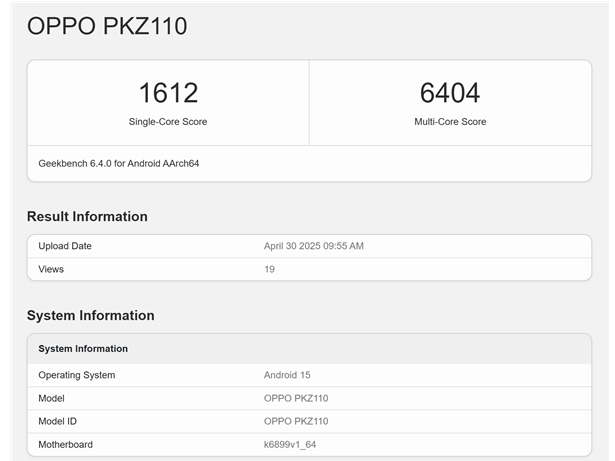Select the April 30 2025 09:55 AM value
This screenshot has width=615, height=461.
coord(314,246)
